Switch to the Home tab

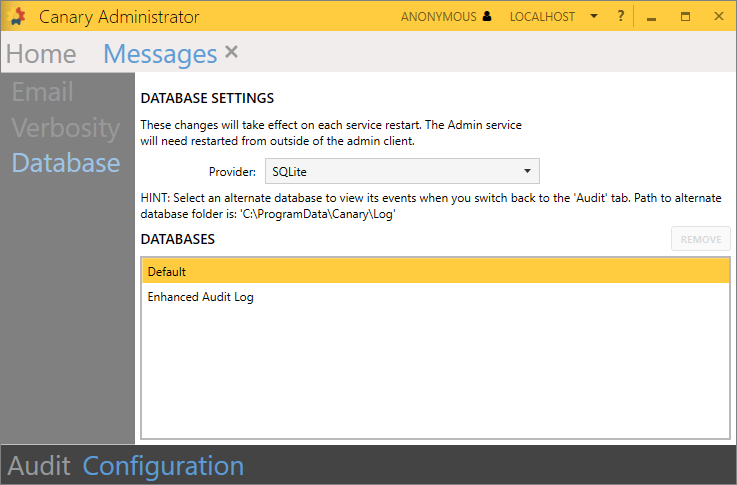pos(41,54)
